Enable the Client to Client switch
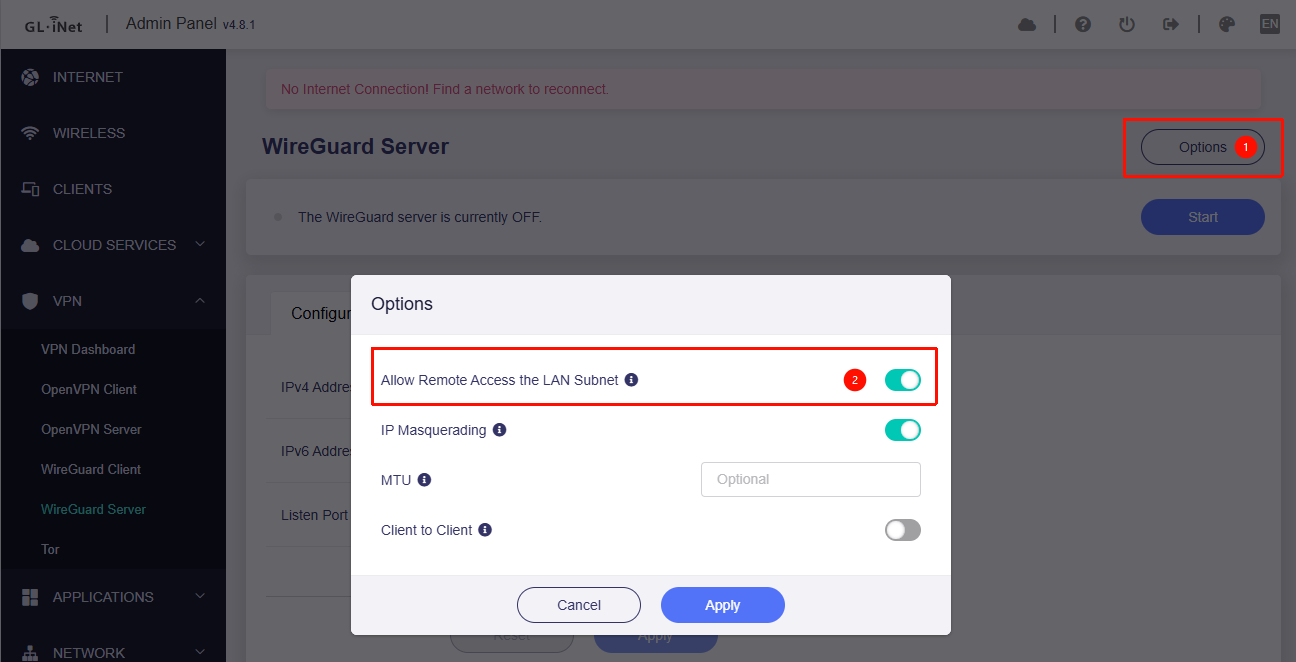The image size is (1296, 662). 902,530
